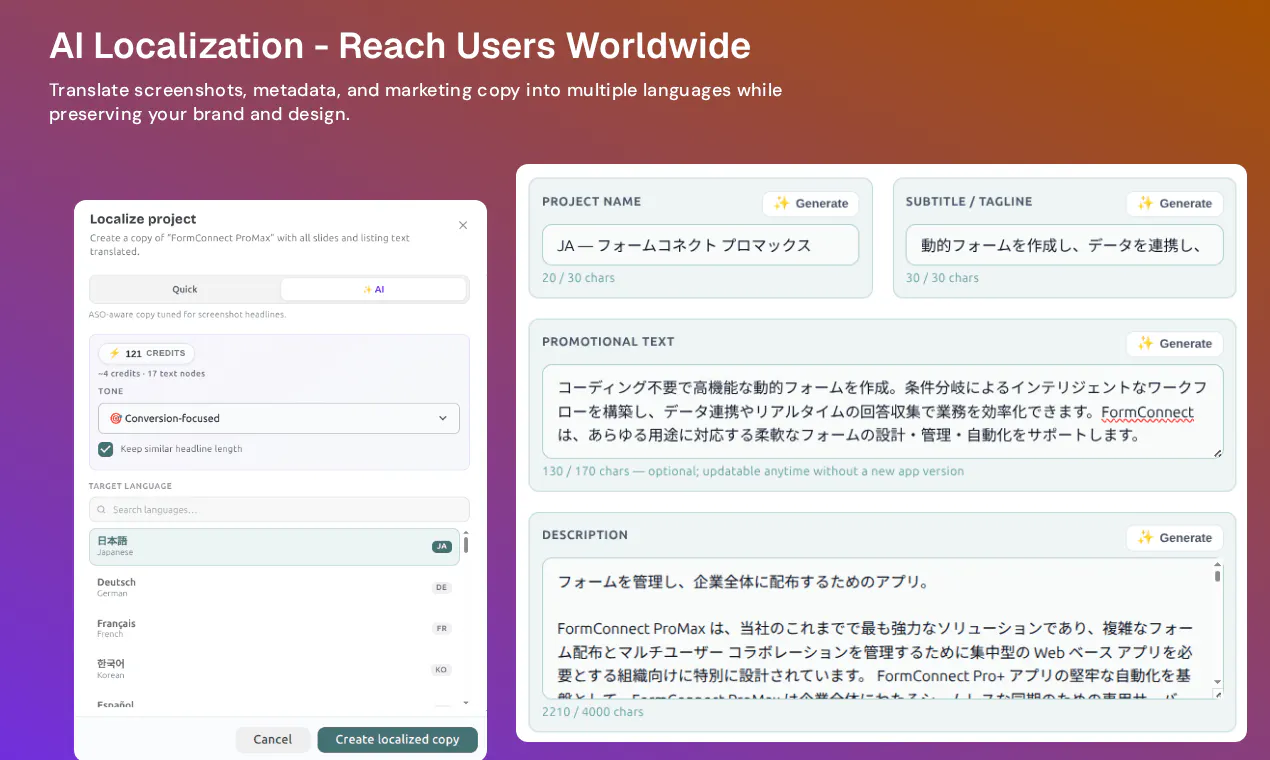
Task: Click the Search languages field
Action: [x=279, y=509]
